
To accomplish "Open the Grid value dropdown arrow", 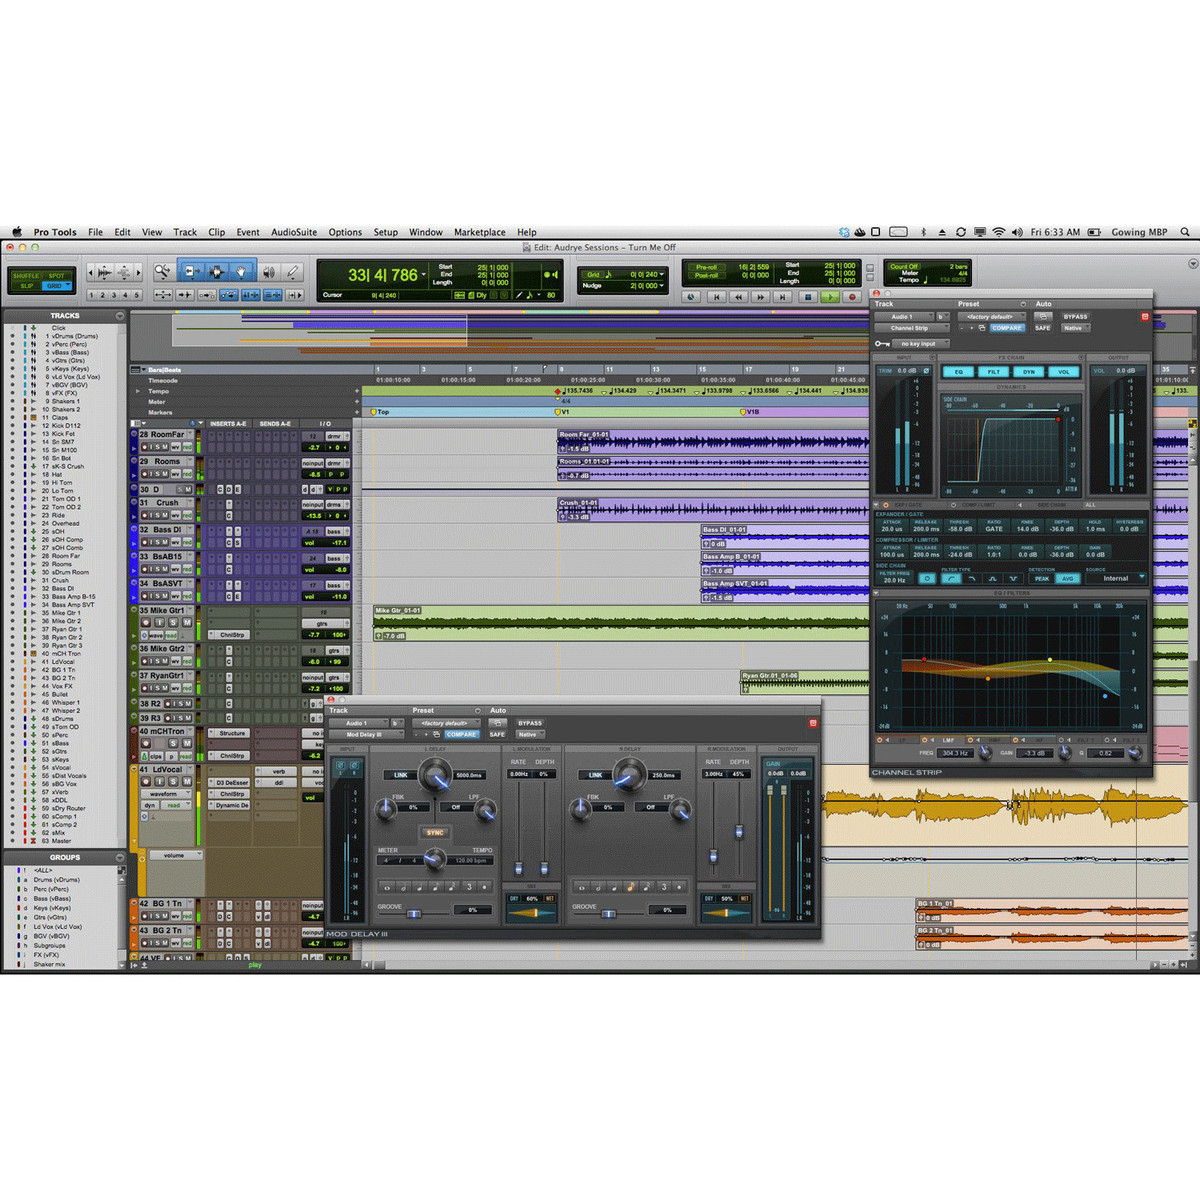I will tap(662, 274).
